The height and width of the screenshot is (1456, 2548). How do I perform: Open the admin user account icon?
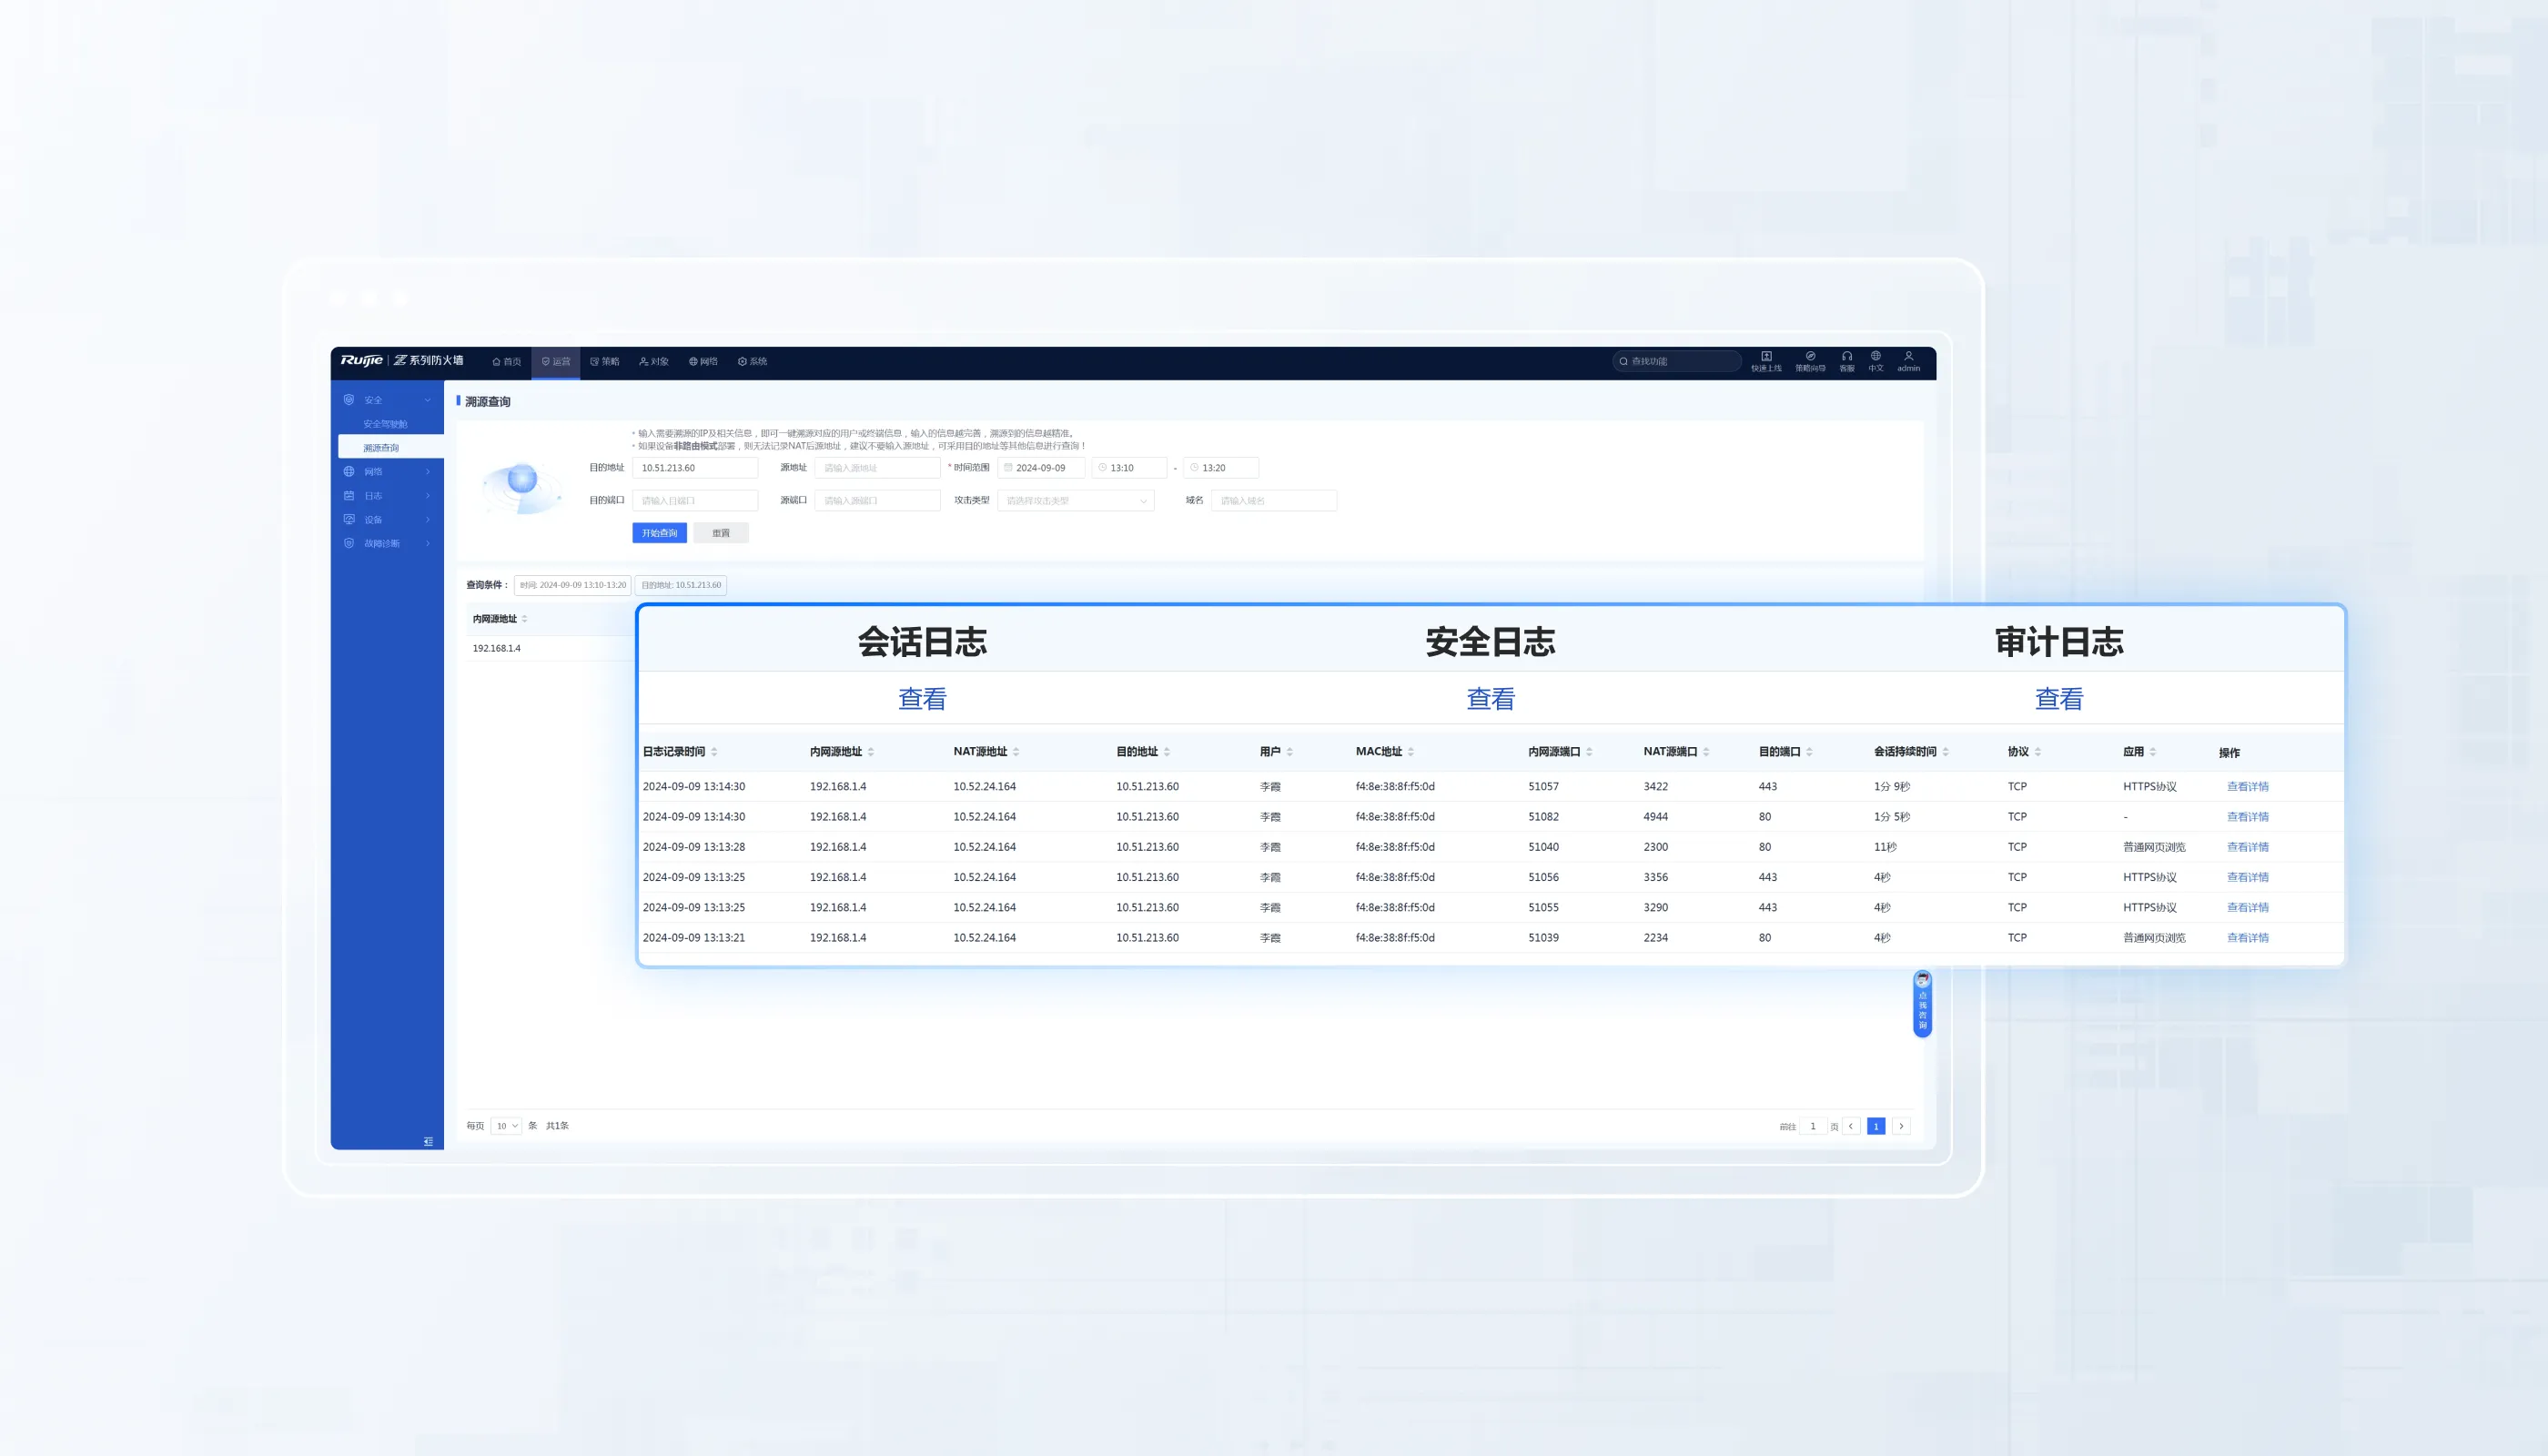coord(1908,356)
